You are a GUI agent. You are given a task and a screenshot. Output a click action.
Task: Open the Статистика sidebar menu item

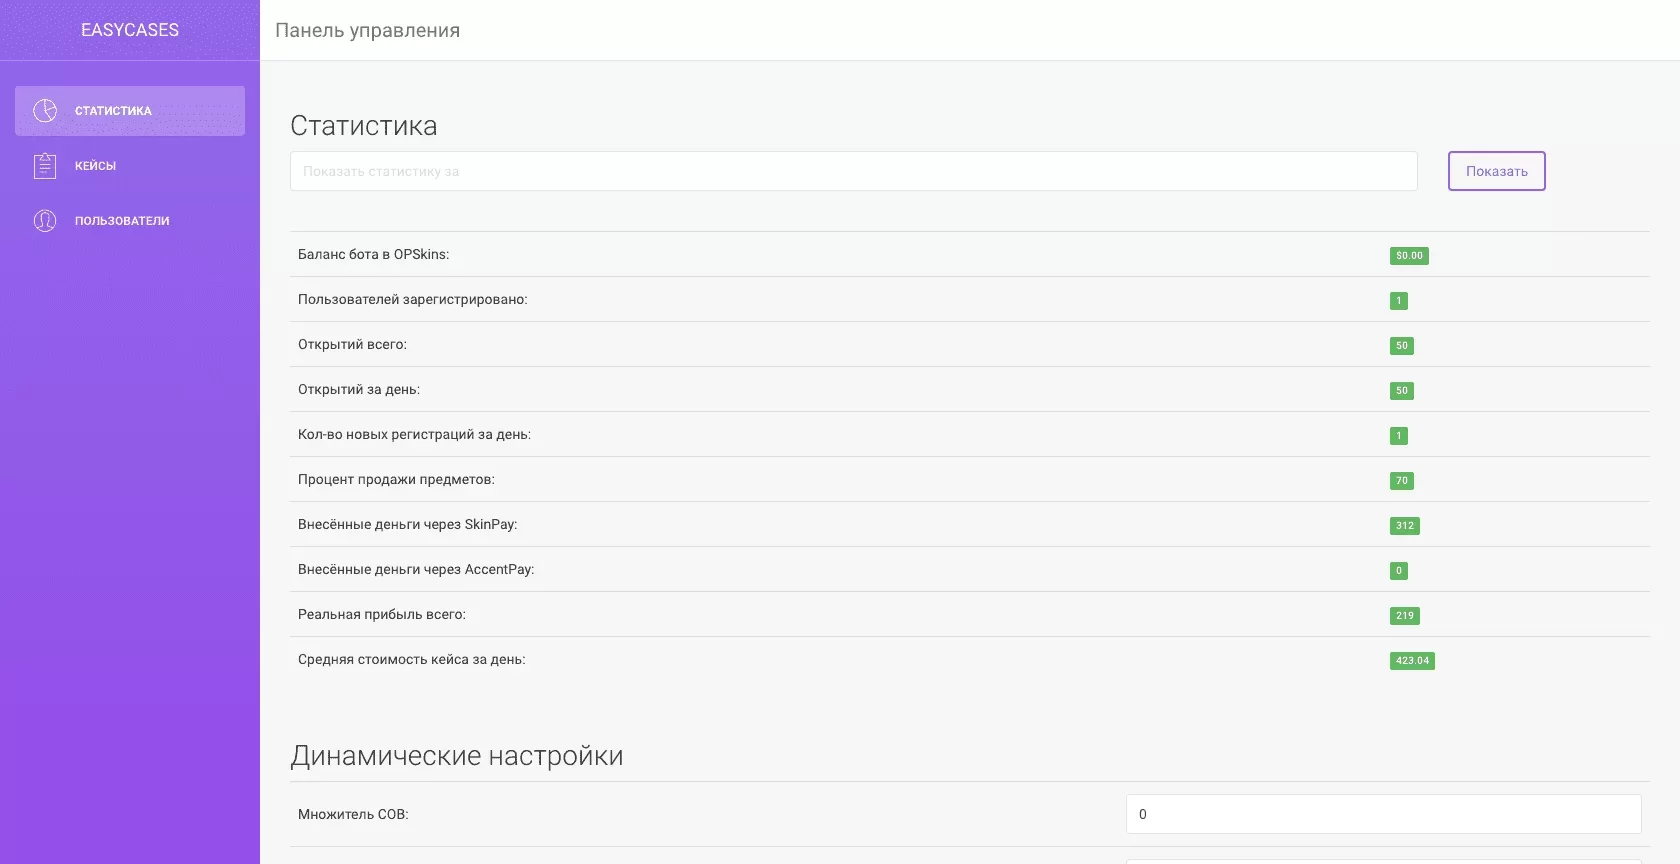point(130,111)
